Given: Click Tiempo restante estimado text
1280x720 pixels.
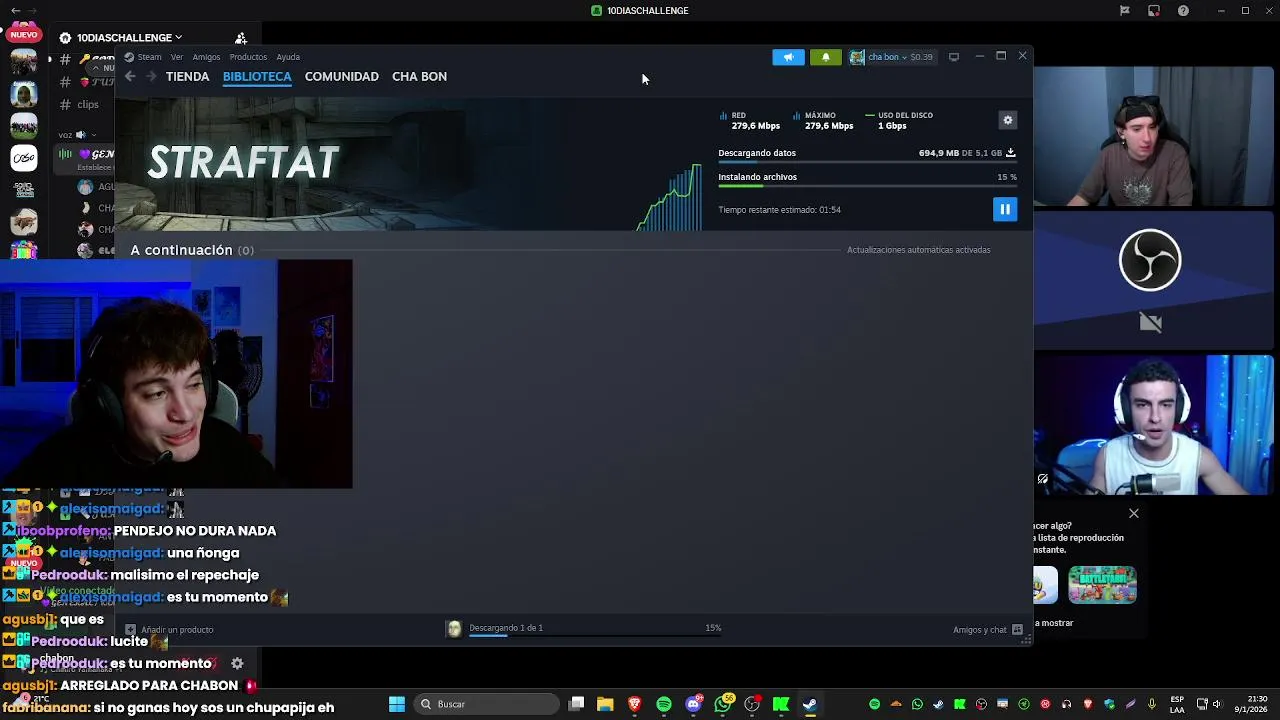Looking at the screenshot, I should click(779, 210).
